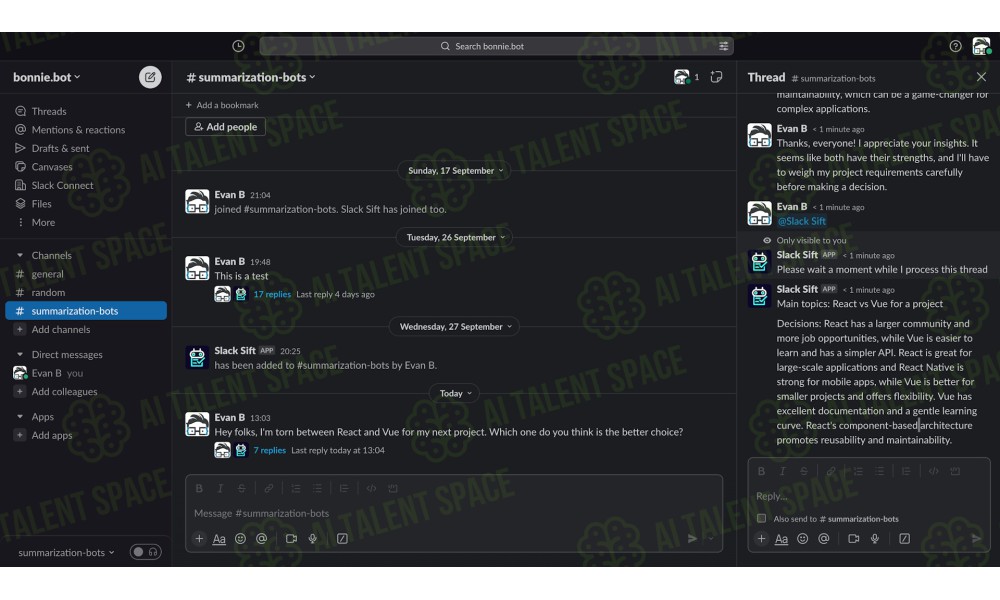Record audio clip in thread composer

[875, 539]
